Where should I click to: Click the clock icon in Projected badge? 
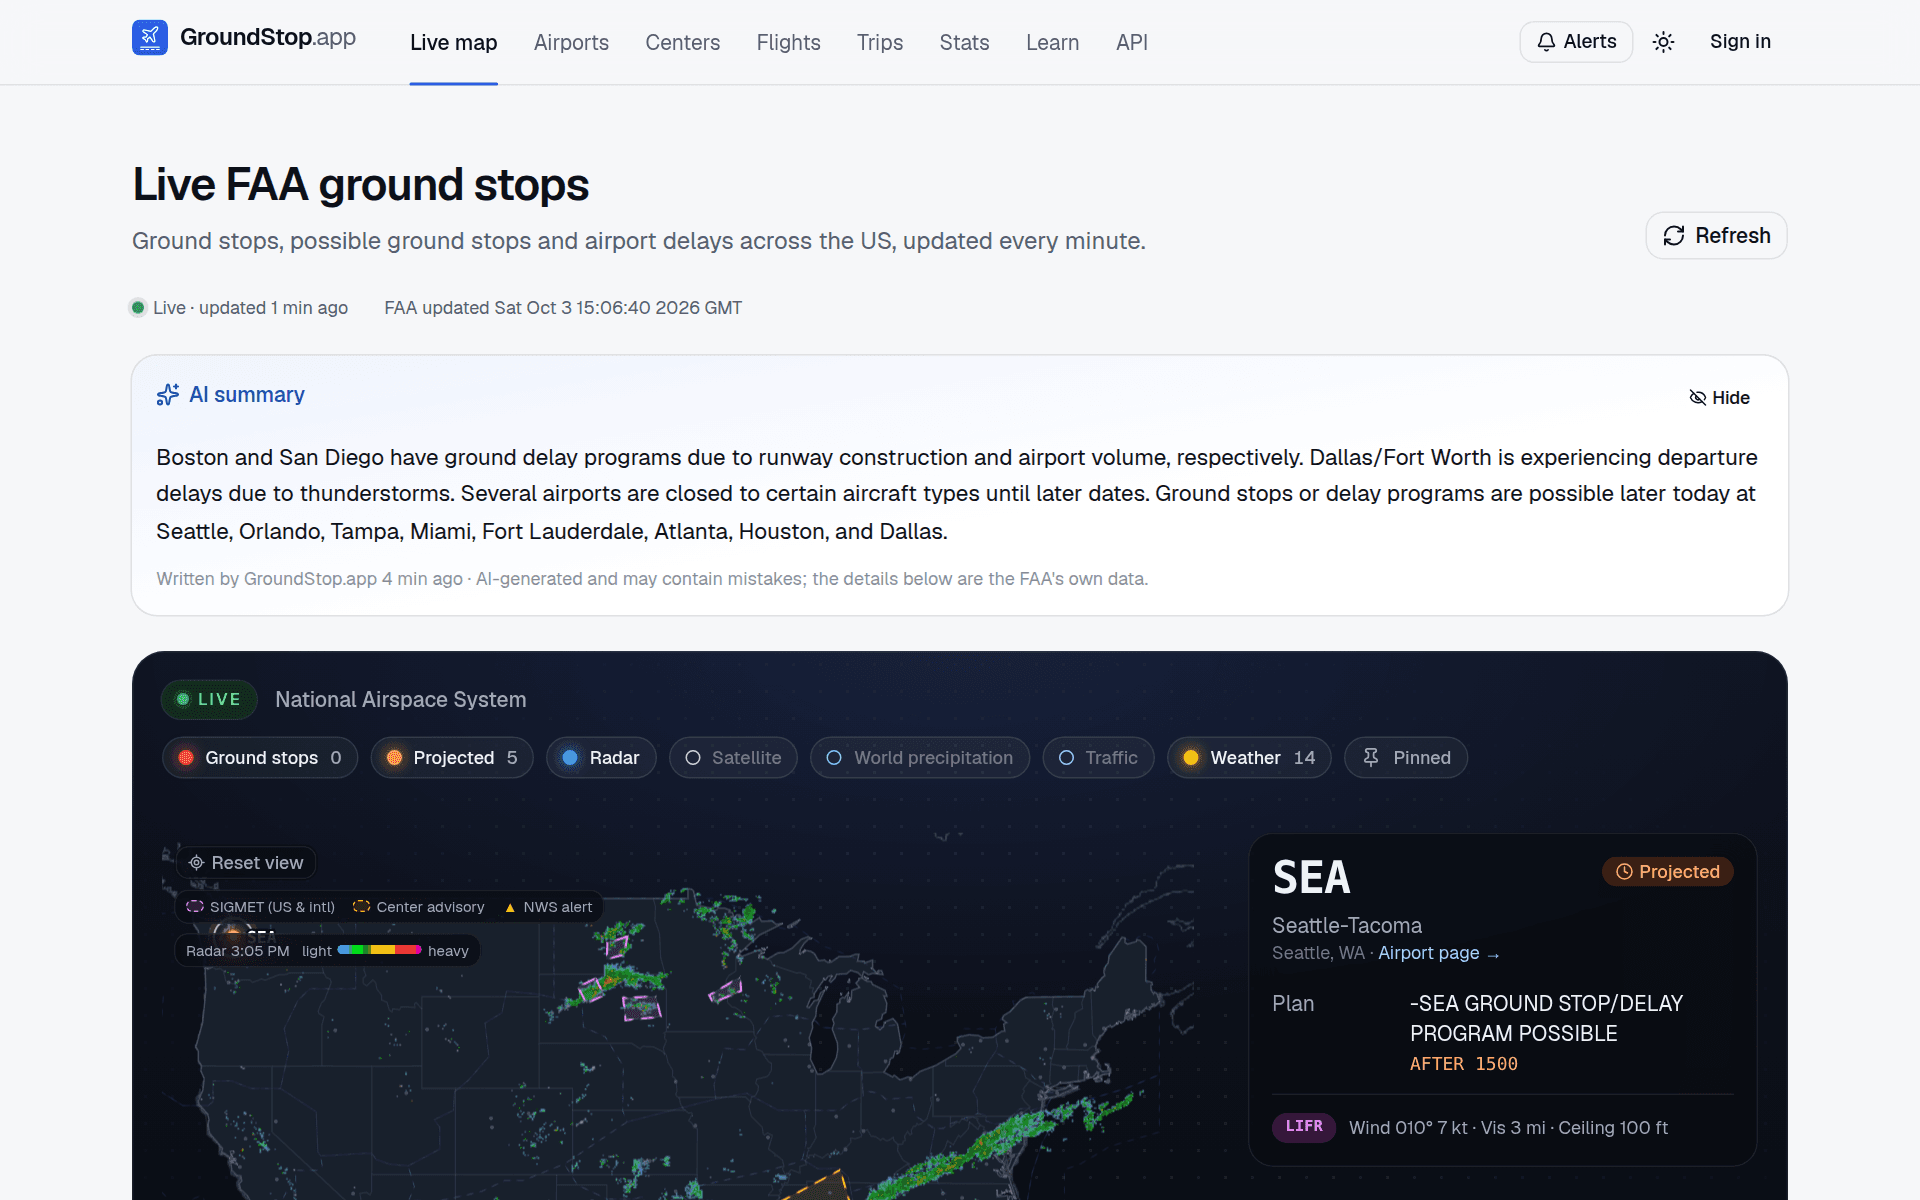(1624, 872)
